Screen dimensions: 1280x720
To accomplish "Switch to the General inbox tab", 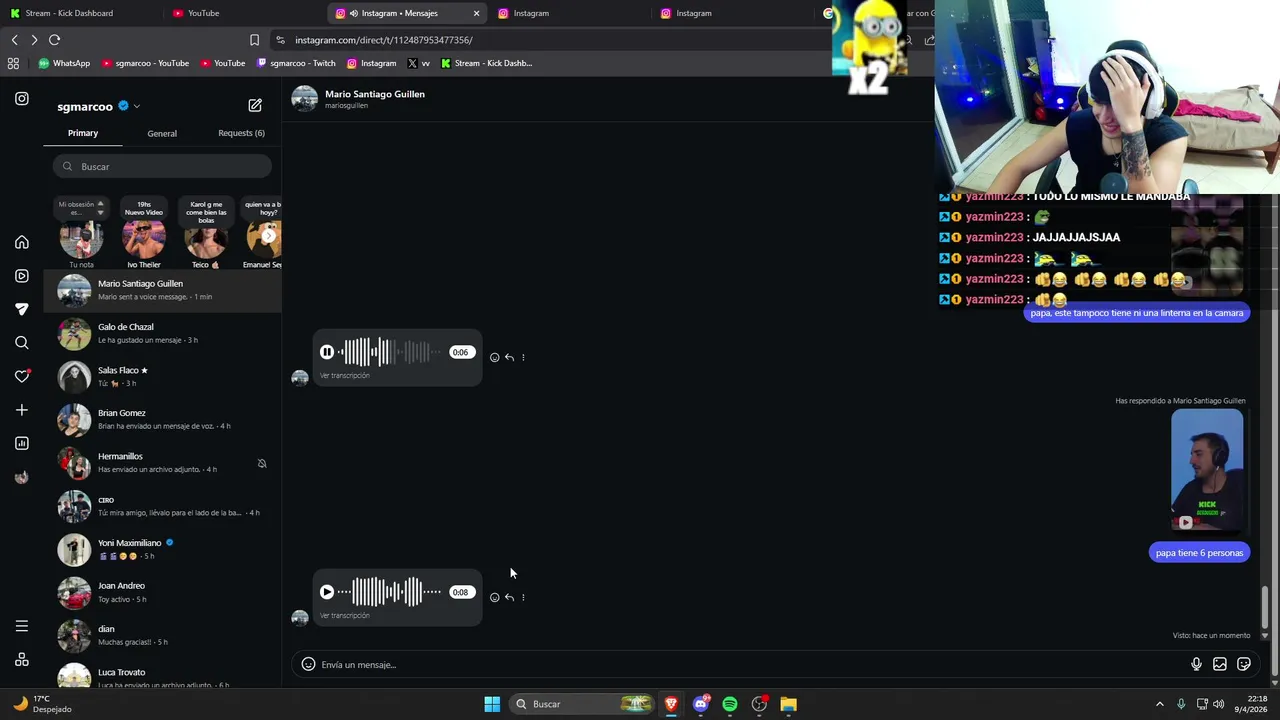I will (x=162, y=133).
